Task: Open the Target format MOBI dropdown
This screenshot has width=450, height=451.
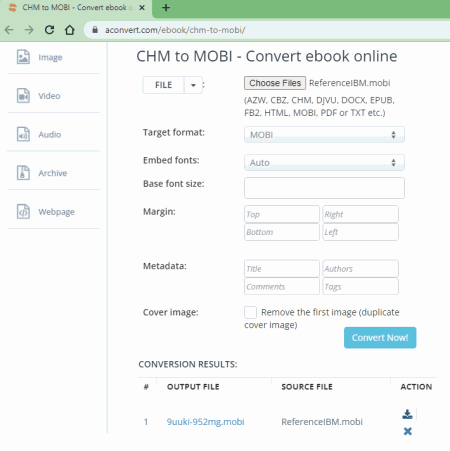Action: [x=324, y=135]
